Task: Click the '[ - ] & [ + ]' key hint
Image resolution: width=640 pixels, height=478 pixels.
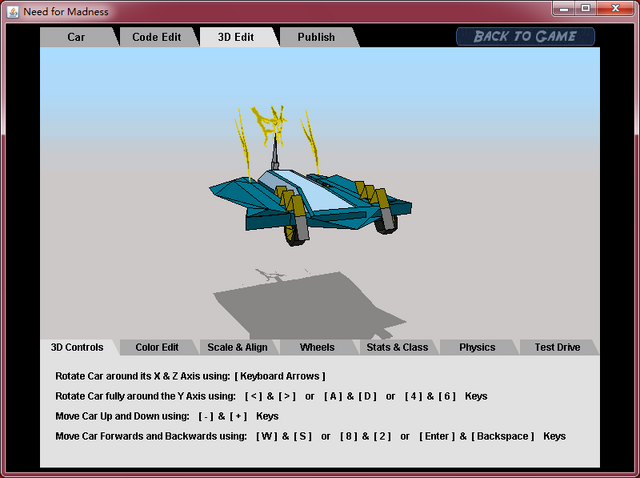Action: [223, 416]
